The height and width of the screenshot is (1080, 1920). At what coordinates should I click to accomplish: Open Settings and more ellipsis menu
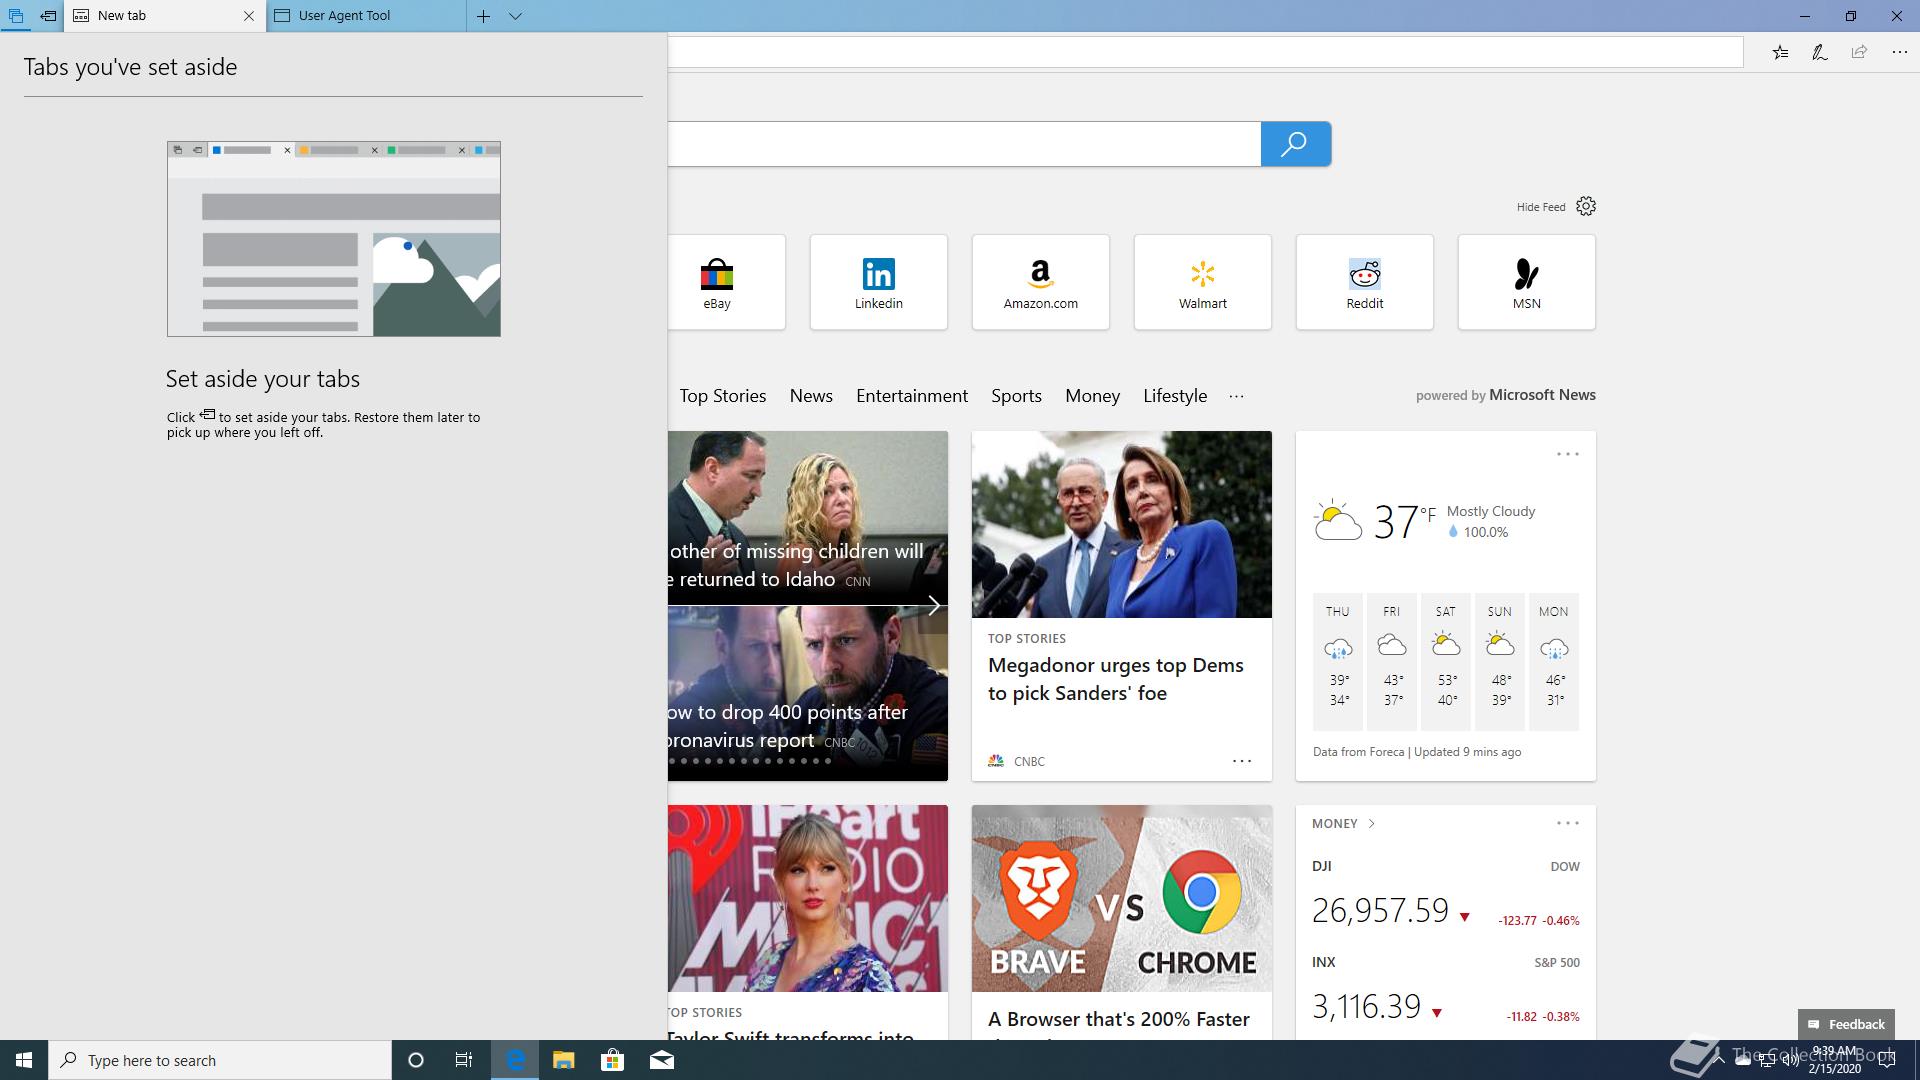[x=1899, y=52]
